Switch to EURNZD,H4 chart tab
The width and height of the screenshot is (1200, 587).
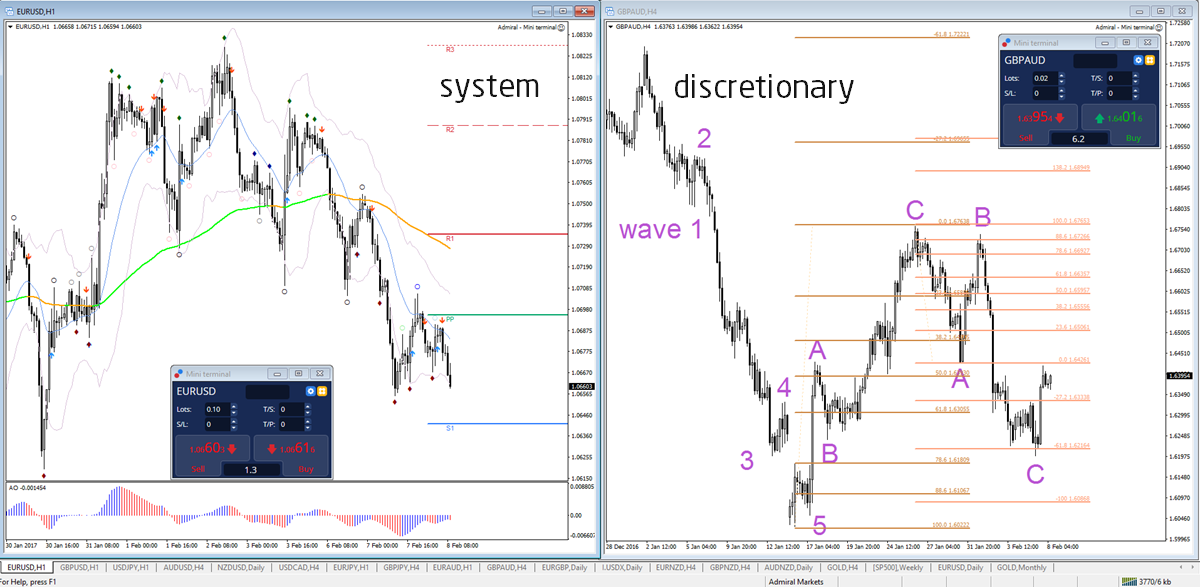click(x=676, y=567)
